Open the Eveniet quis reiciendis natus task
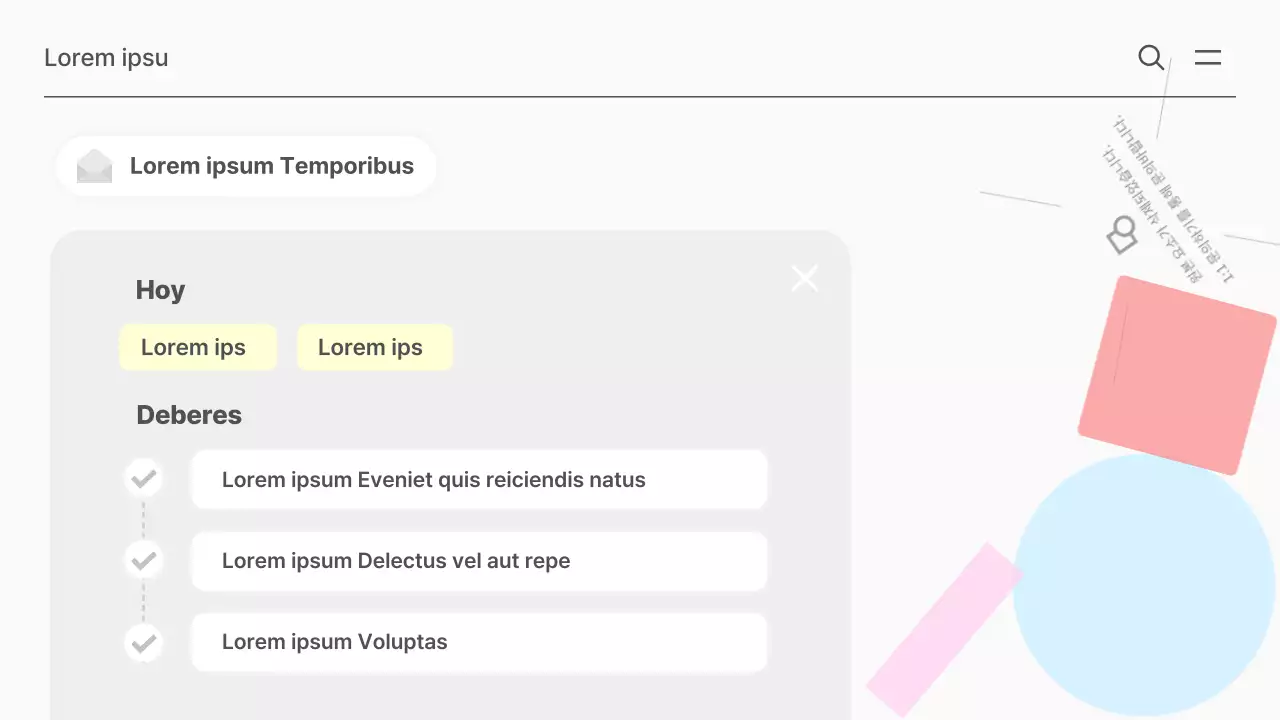Viewport: 1280px width, 720px height. (478, 480)
